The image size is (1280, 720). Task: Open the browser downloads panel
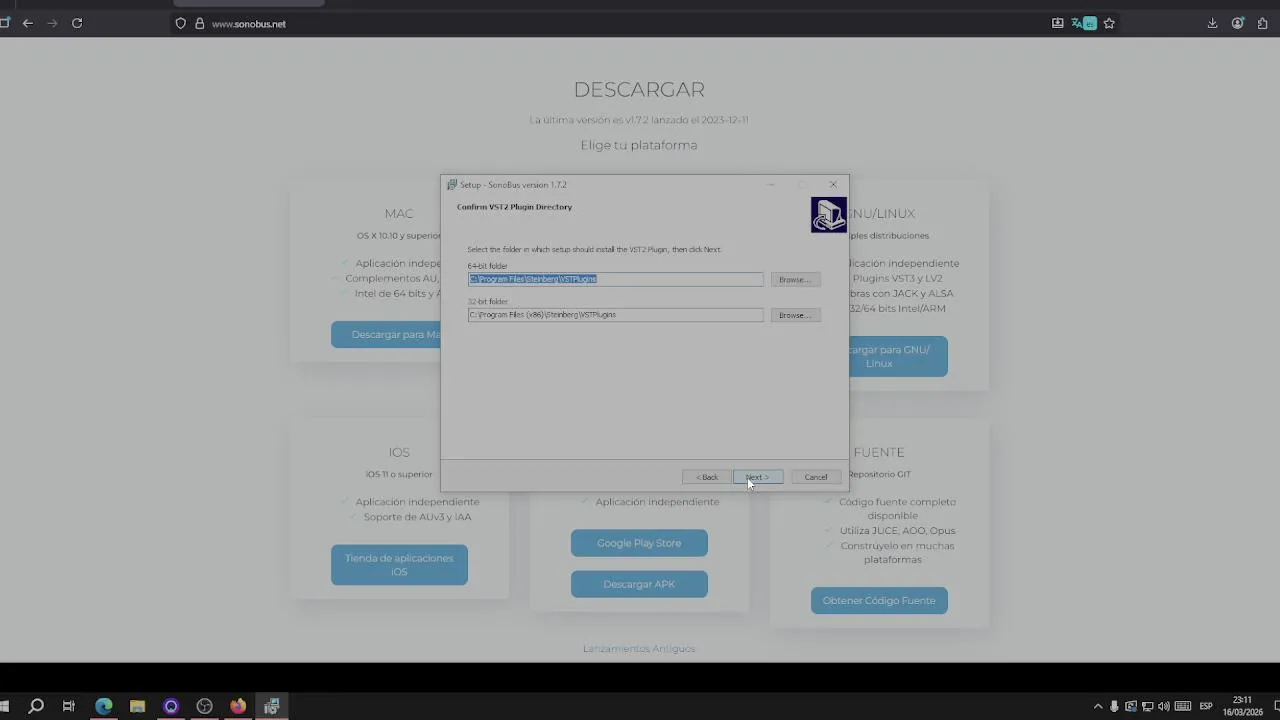1212,23
